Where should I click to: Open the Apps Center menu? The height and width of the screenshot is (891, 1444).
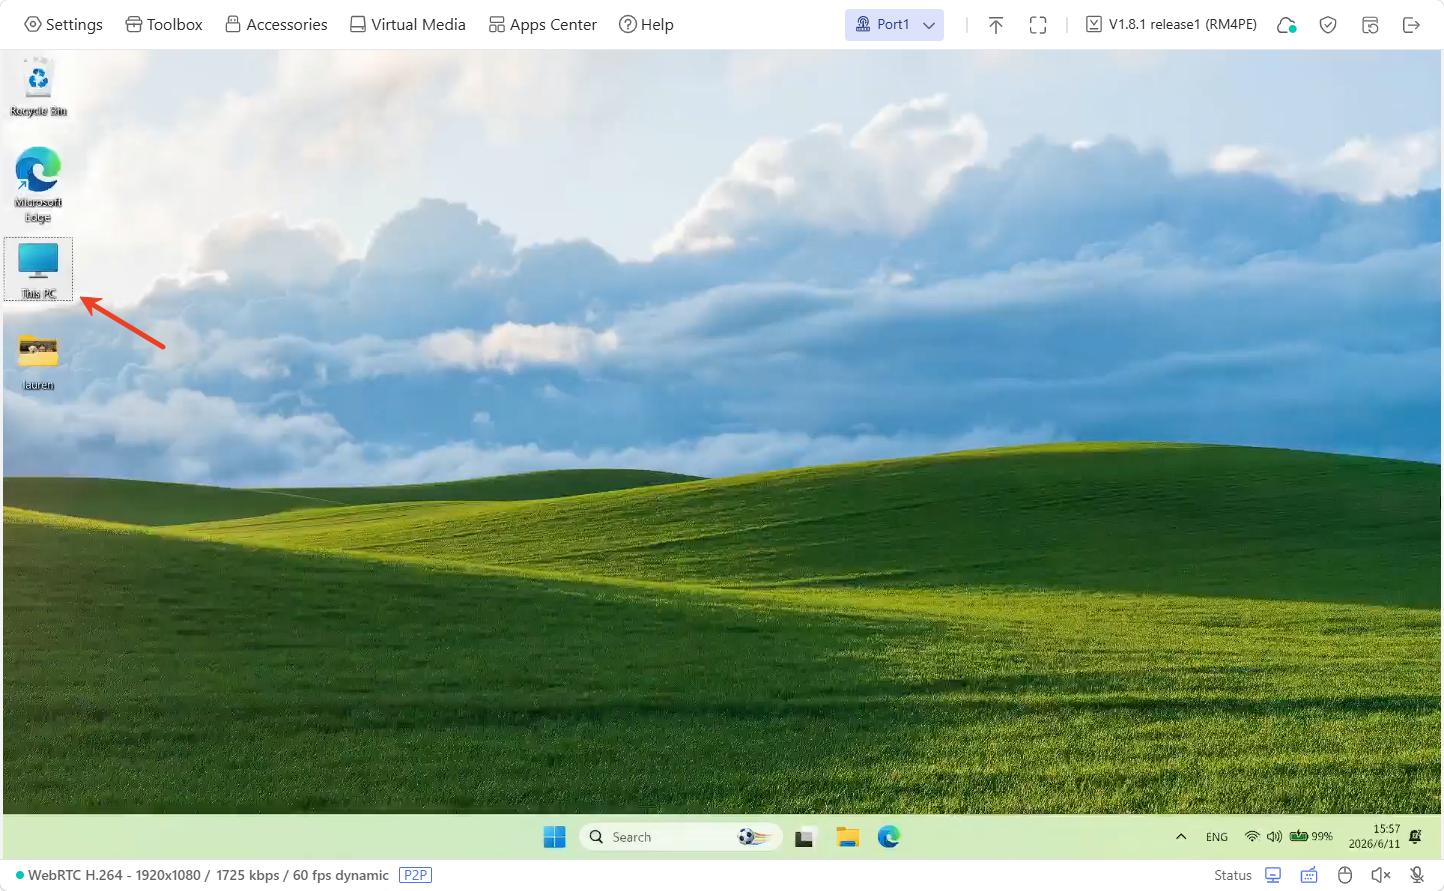pyautogui.click(x=542, y=24)
